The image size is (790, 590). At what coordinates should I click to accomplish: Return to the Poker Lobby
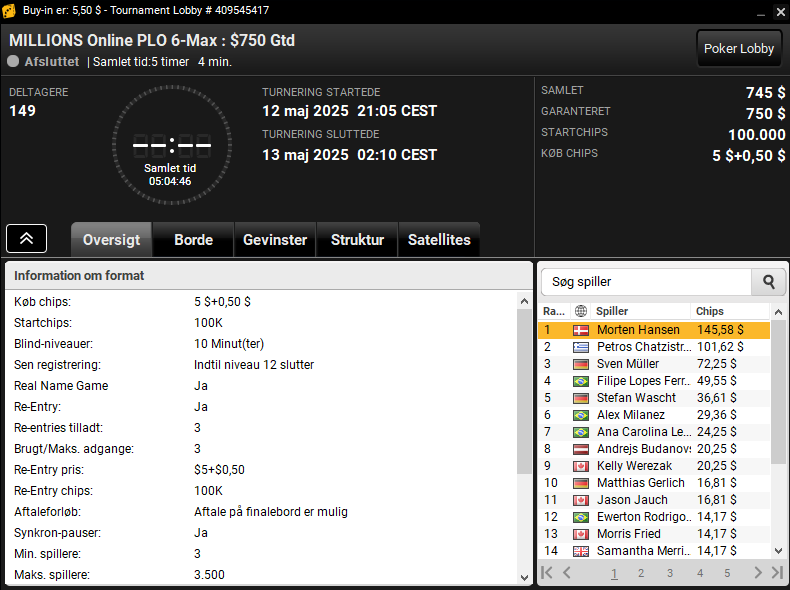[739, 48]
